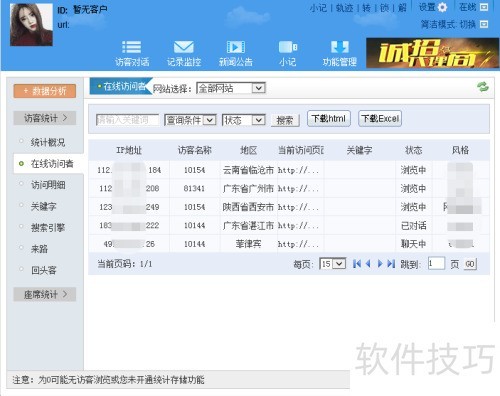
Task: Click the green refresh icon
Action: tap(482, 87)
